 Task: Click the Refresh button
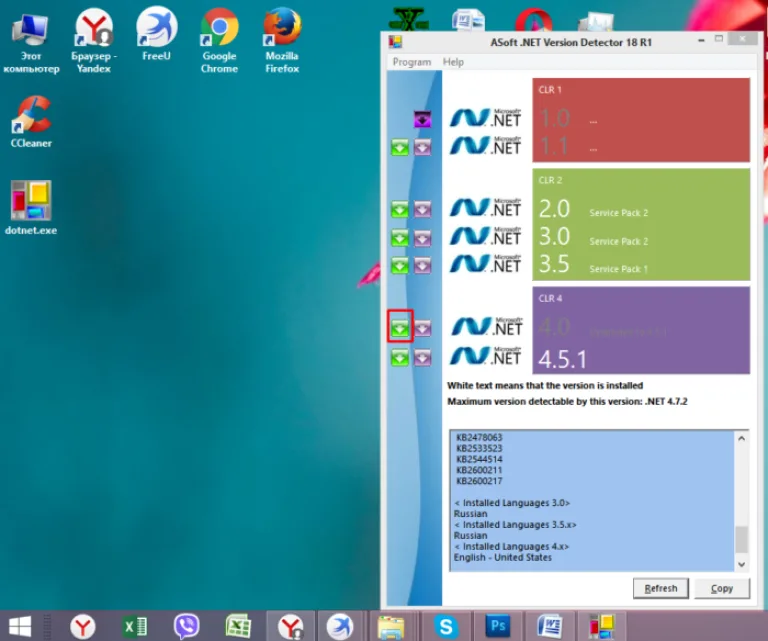(x=661, y=588)
